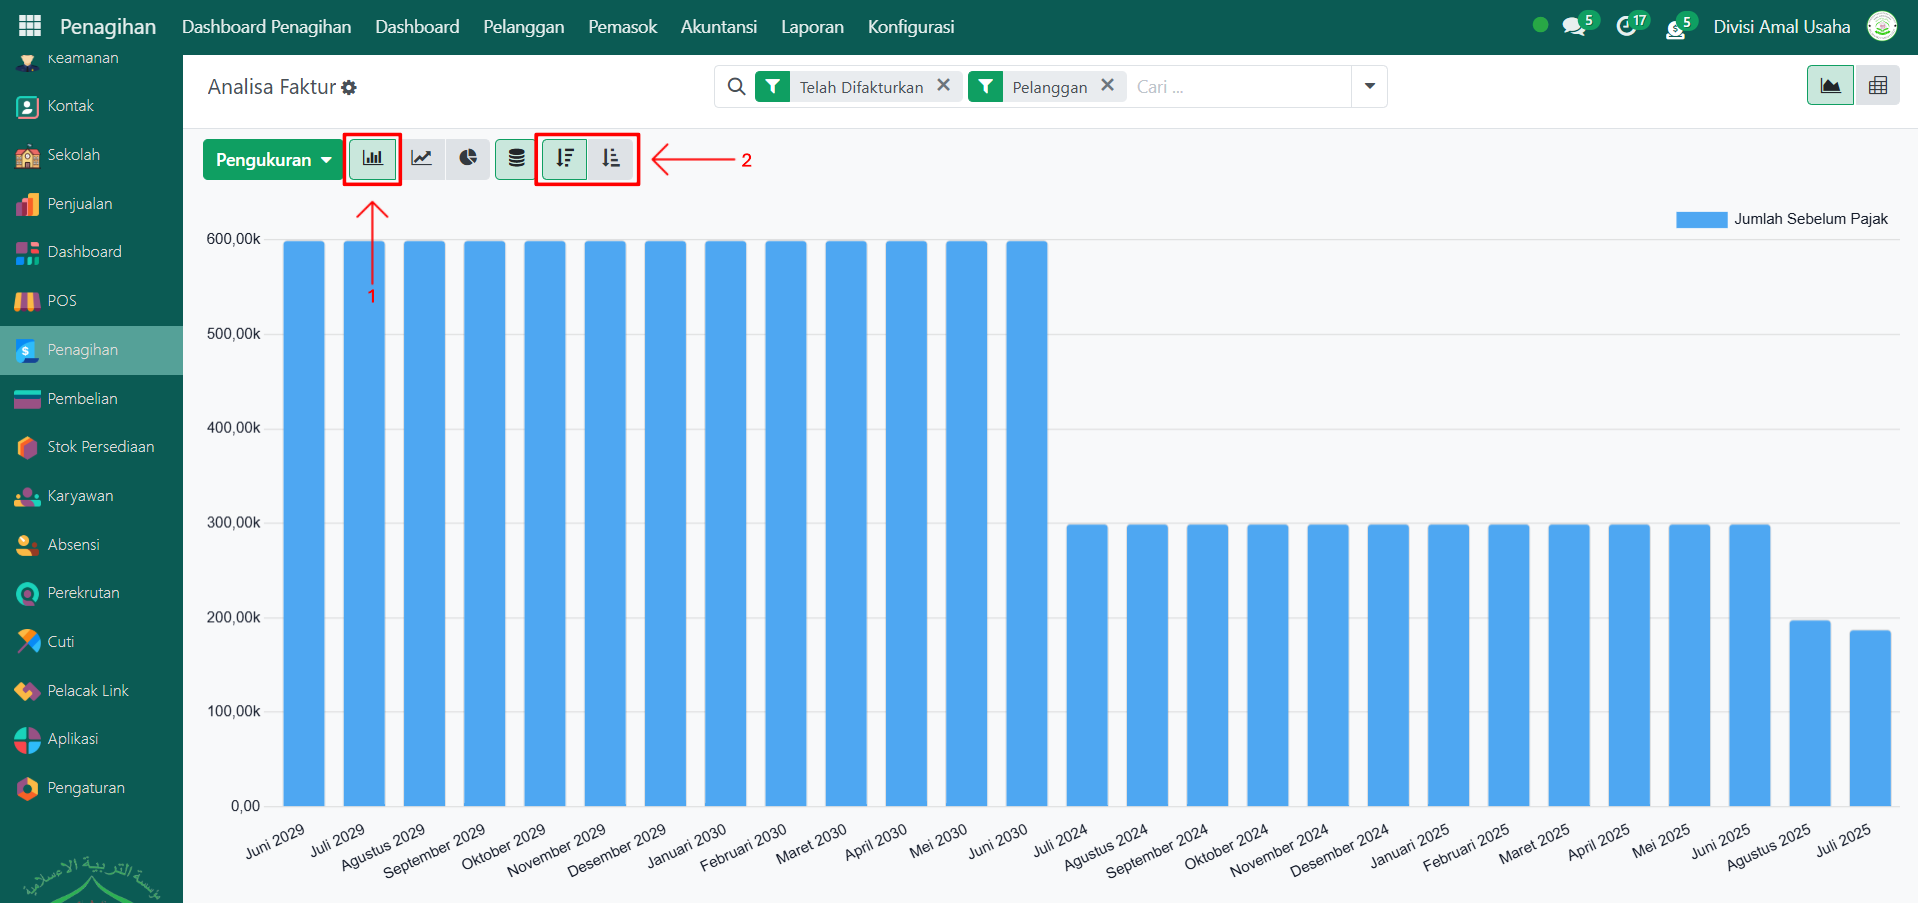
Task: Toggle ascending sort order
Action: (611, 159)
